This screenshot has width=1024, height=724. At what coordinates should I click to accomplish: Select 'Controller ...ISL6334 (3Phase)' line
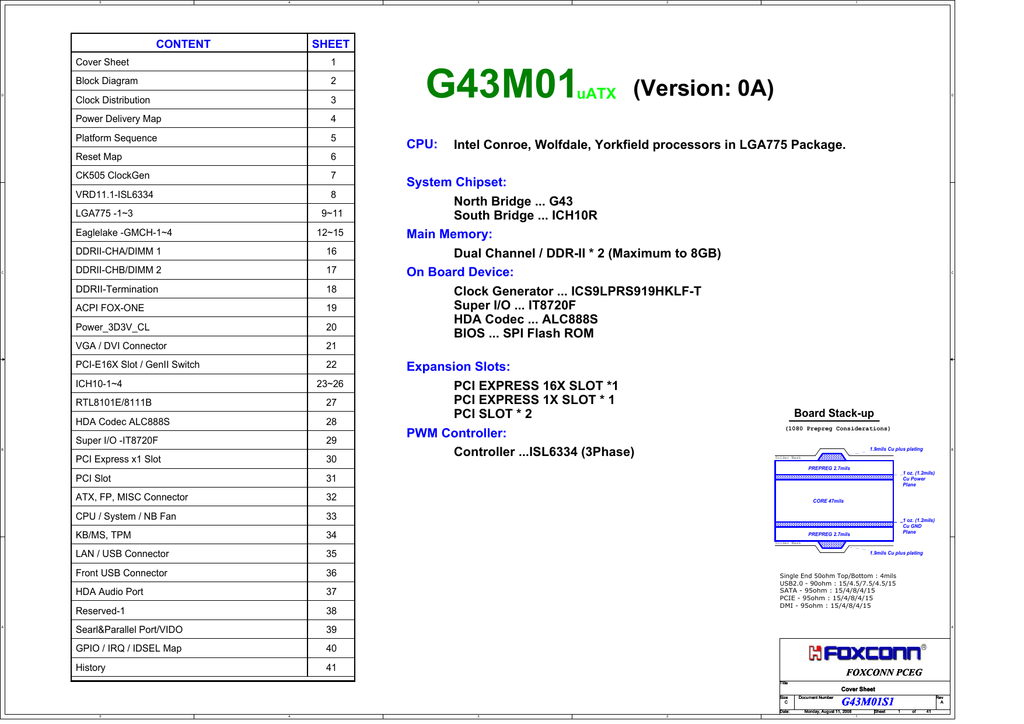[x=544, y=452]
